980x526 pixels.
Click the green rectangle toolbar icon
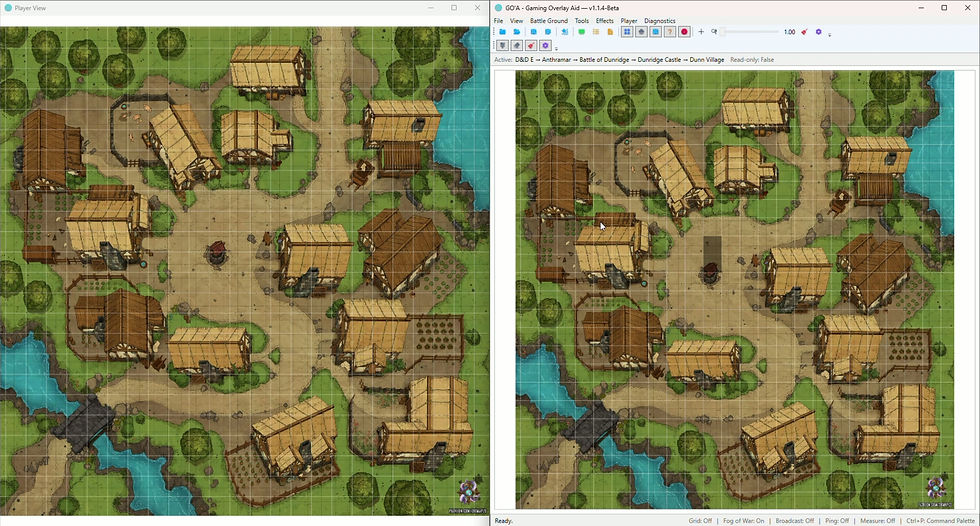(581, 32)
